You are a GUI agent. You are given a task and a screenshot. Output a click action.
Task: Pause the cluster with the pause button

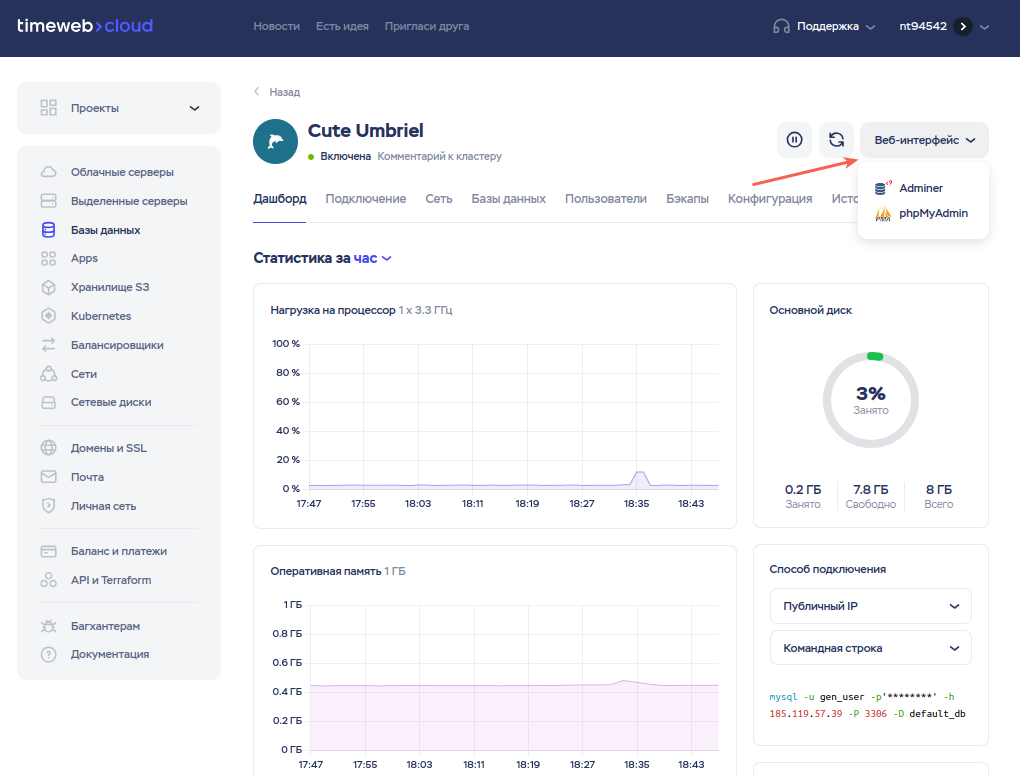pos(794,139)
